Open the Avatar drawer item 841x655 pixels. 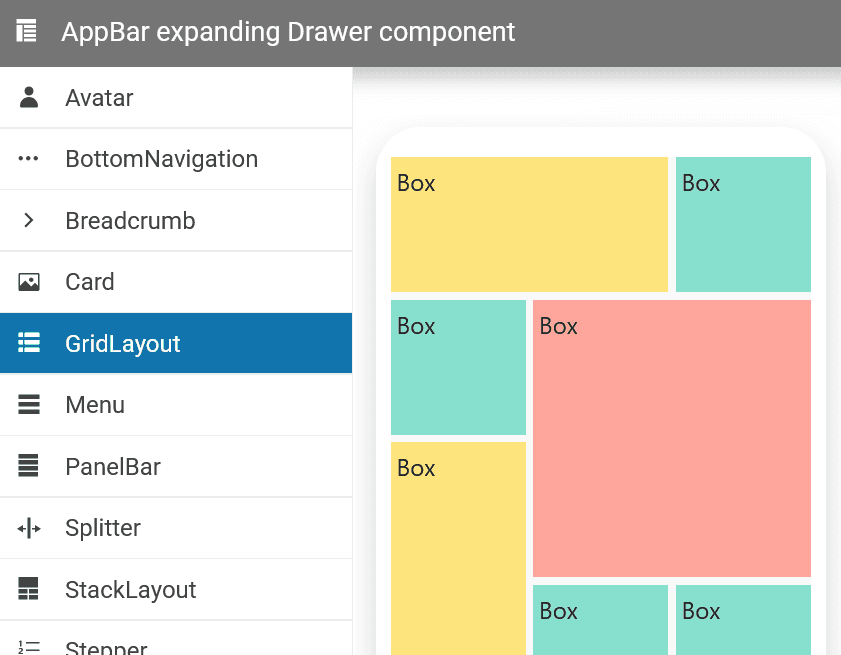pos(176,98)
